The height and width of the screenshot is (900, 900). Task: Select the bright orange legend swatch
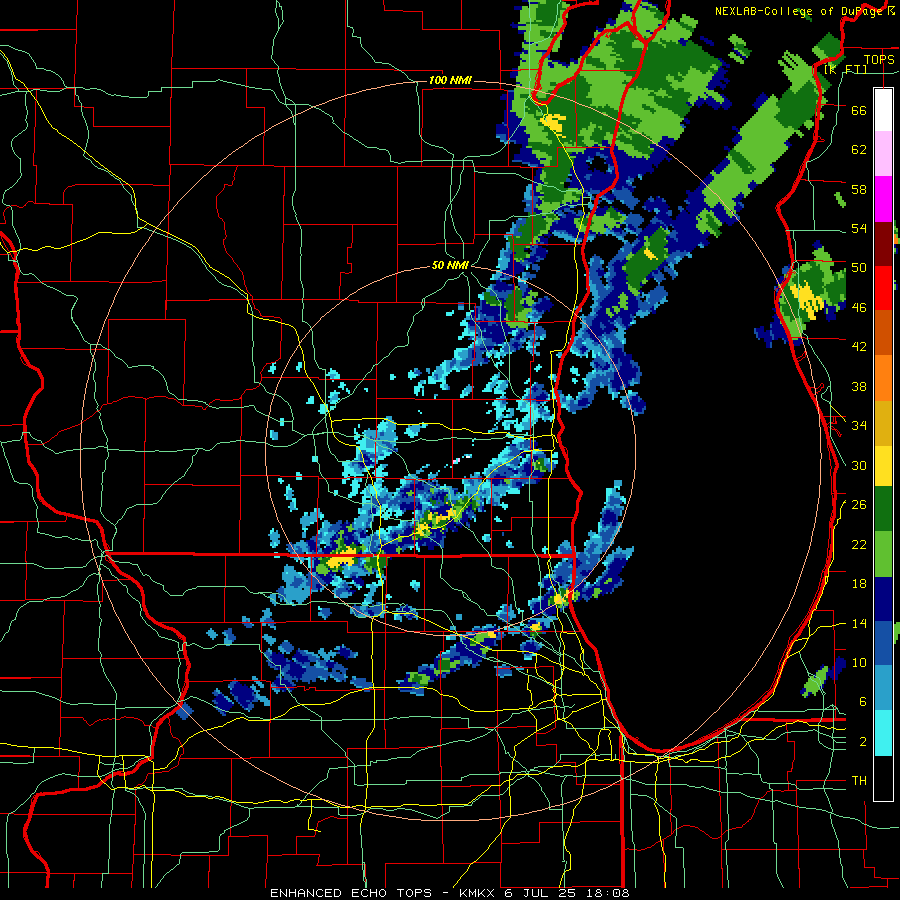pyautogui.click(x=883, y=377)
